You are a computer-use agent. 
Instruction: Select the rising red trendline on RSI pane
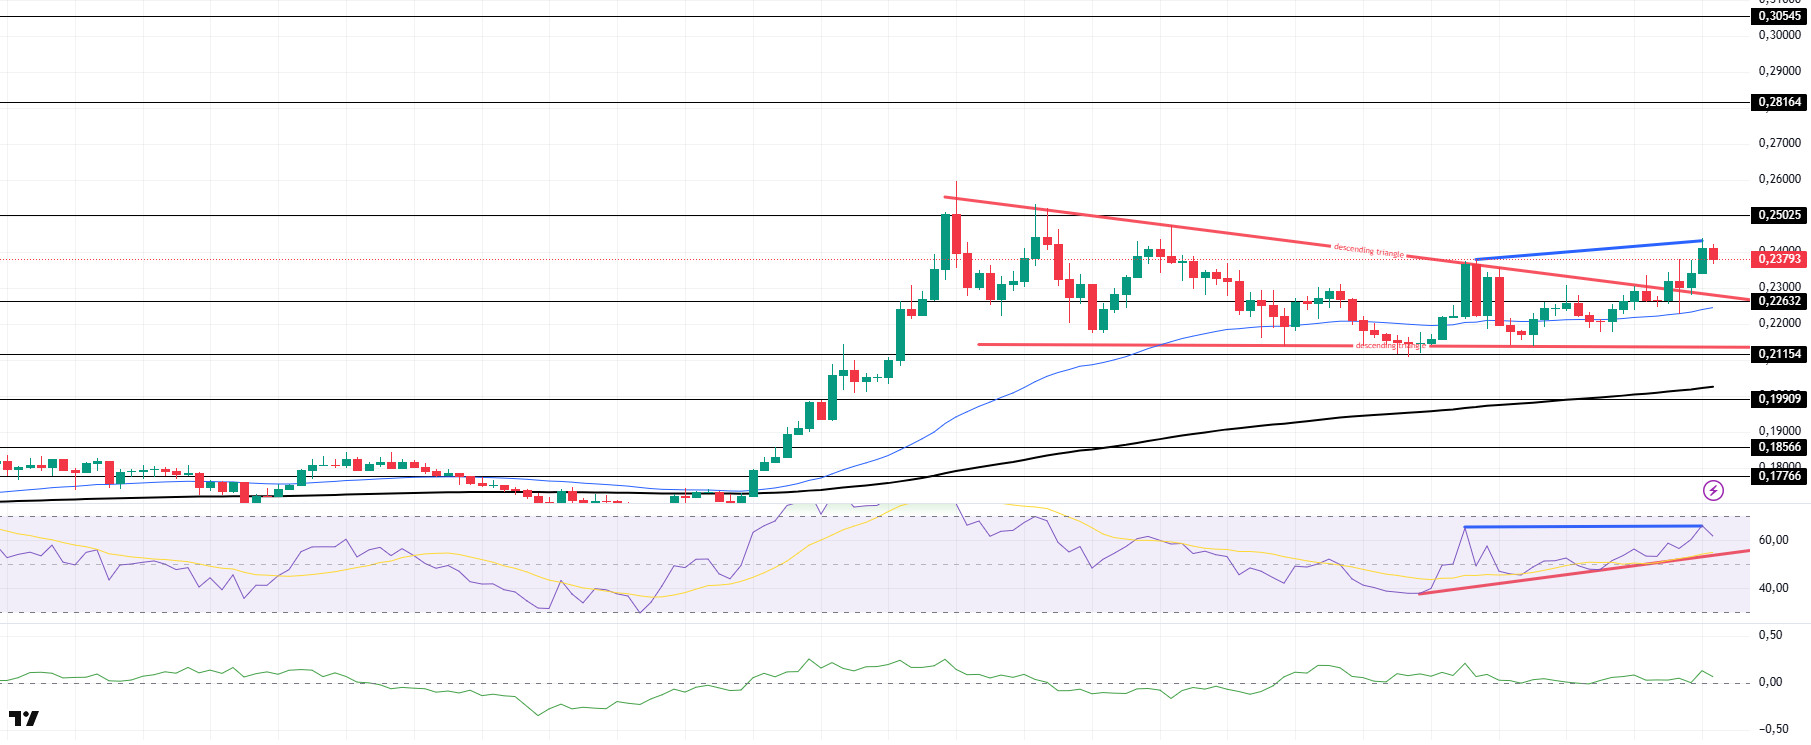(1584, 572)
